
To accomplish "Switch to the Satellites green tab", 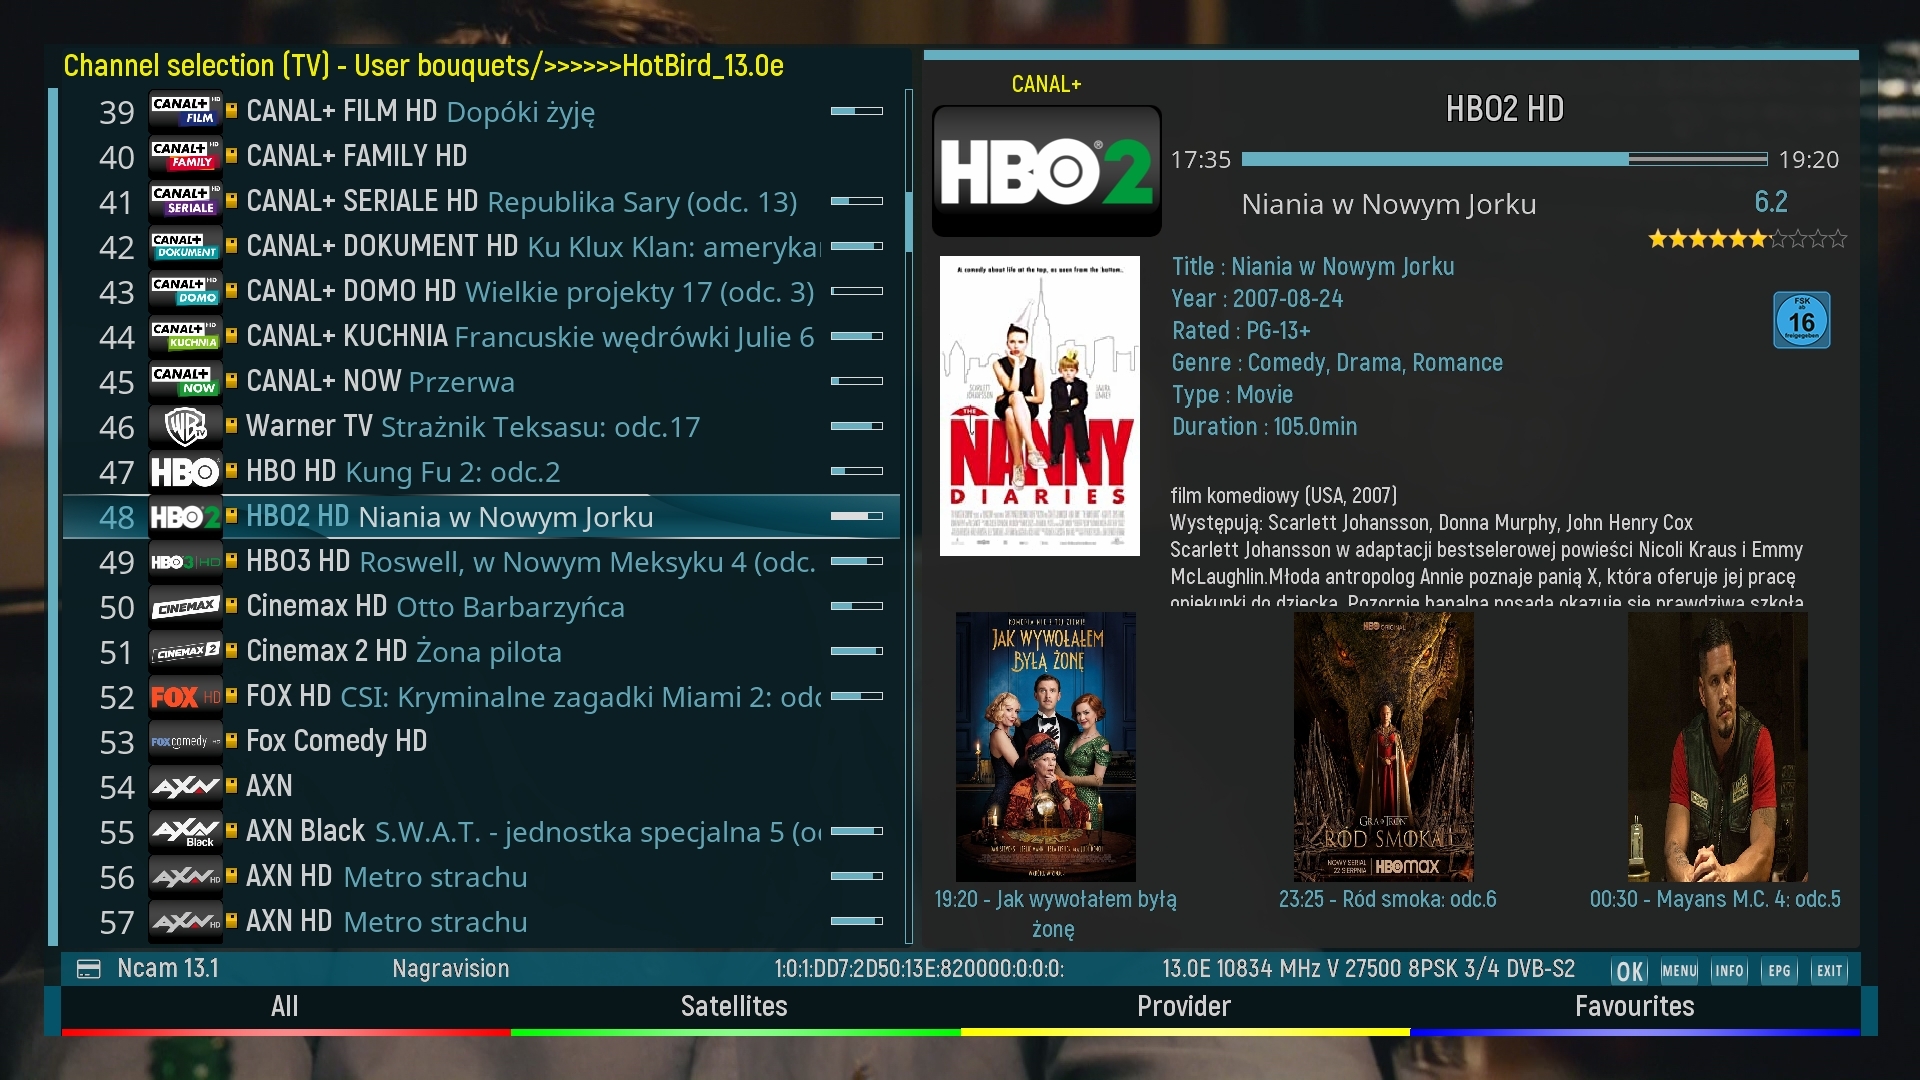I will coord(735,1009).
